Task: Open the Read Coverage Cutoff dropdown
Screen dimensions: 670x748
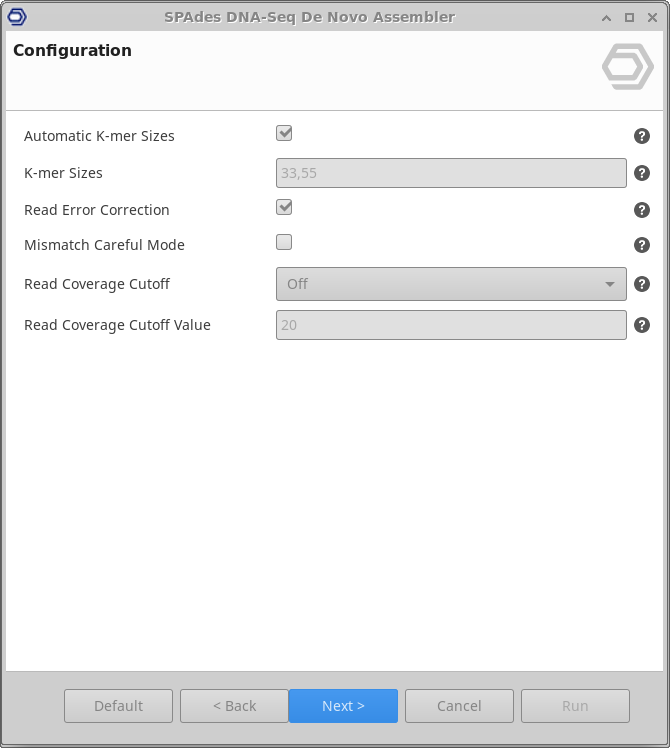Action: [x=450, y=284]
